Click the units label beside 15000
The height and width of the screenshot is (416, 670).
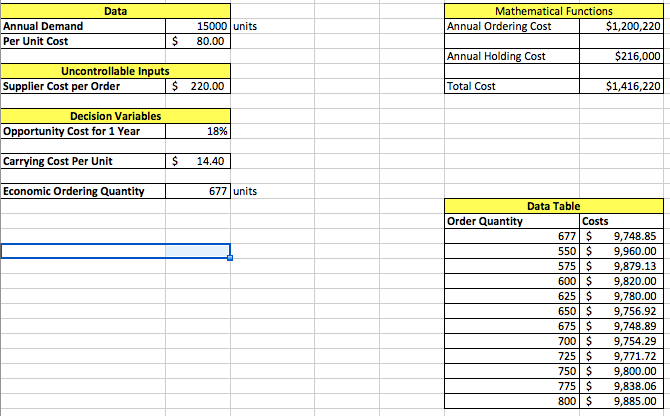[x=245, y=26]
